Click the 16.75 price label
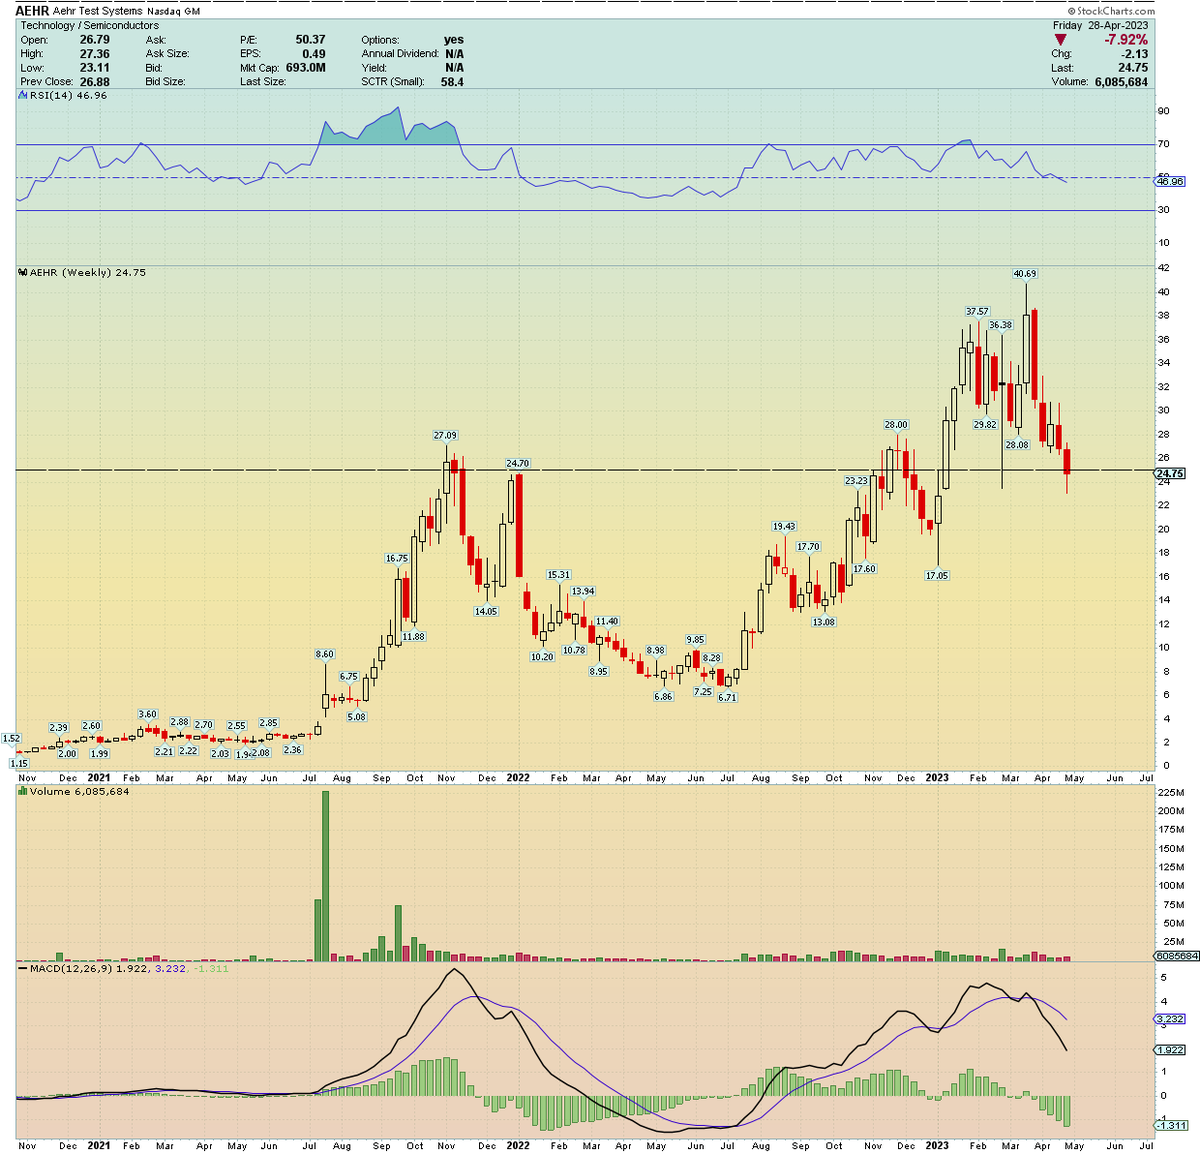Image resolution: width=1200 pixels, height=1154 pixels. point(397,559)
